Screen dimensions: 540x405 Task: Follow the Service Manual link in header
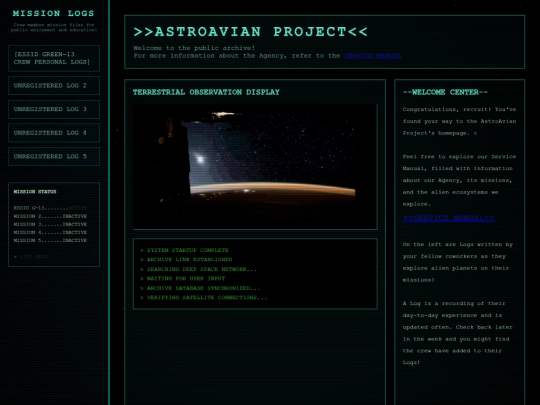pyautogui.click(x=373, y=56)
